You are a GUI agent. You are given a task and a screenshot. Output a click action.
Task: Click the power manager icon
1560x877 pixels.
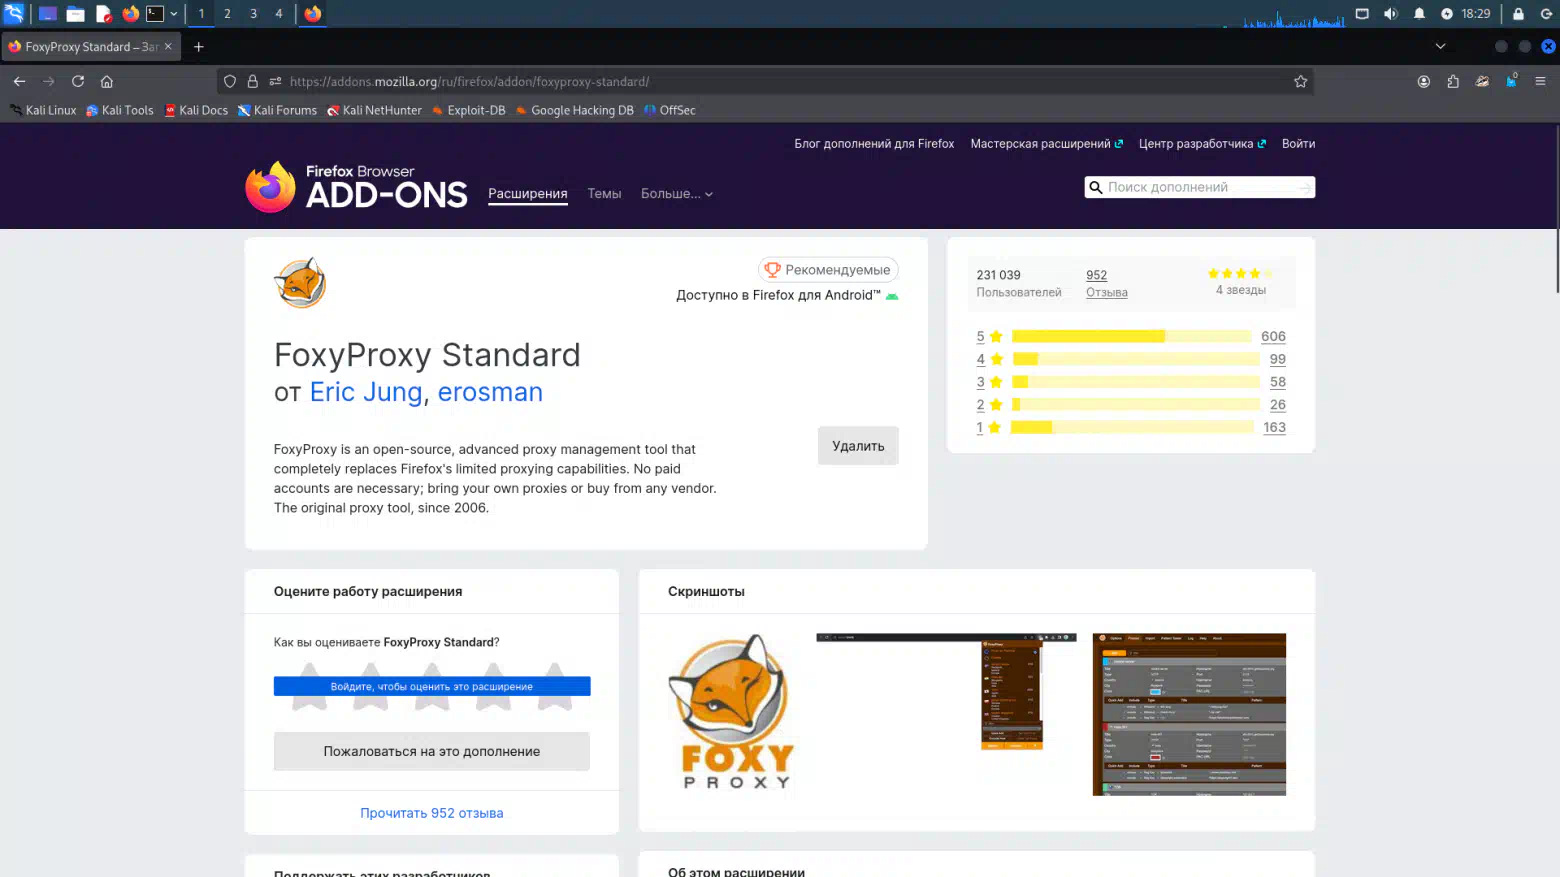tap(1447, 13)
